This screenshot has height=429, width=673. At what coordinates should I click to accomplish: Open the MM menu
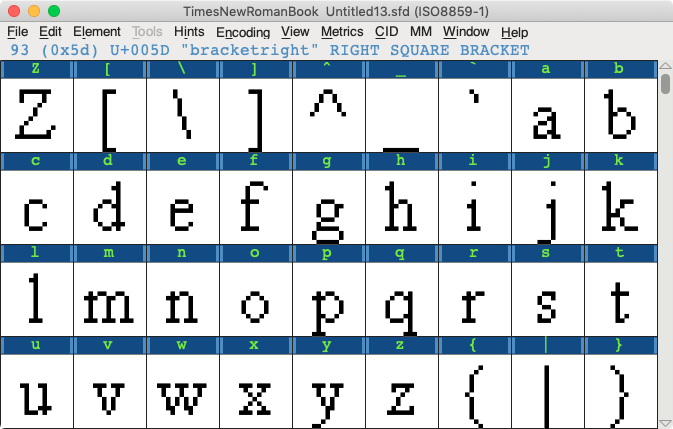click(x=421, y=32)
